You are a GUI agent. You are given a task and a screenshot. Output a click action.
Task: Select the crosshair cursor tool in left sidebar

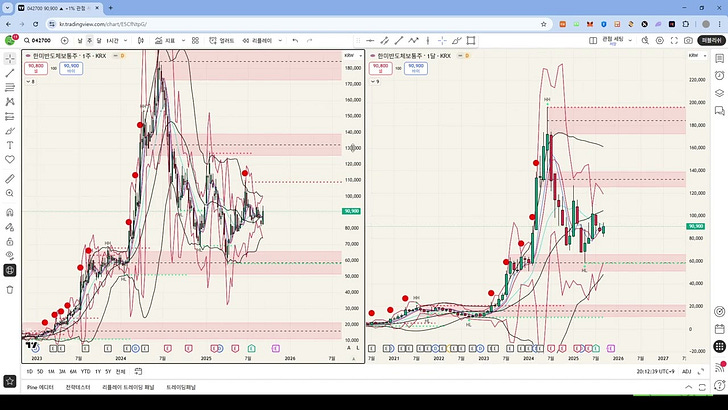pyautogui.click(x=10, y=59)
